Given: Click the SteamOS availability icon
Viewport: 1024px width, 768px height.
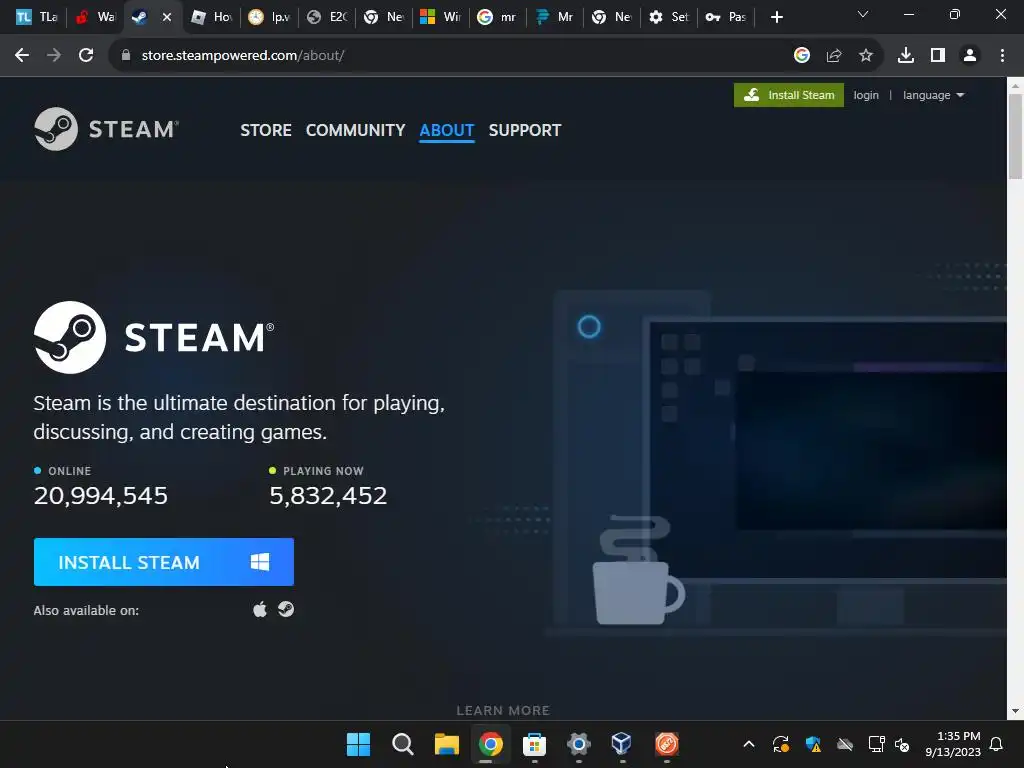Looking at the screenshot, I should tap(286, 609).
